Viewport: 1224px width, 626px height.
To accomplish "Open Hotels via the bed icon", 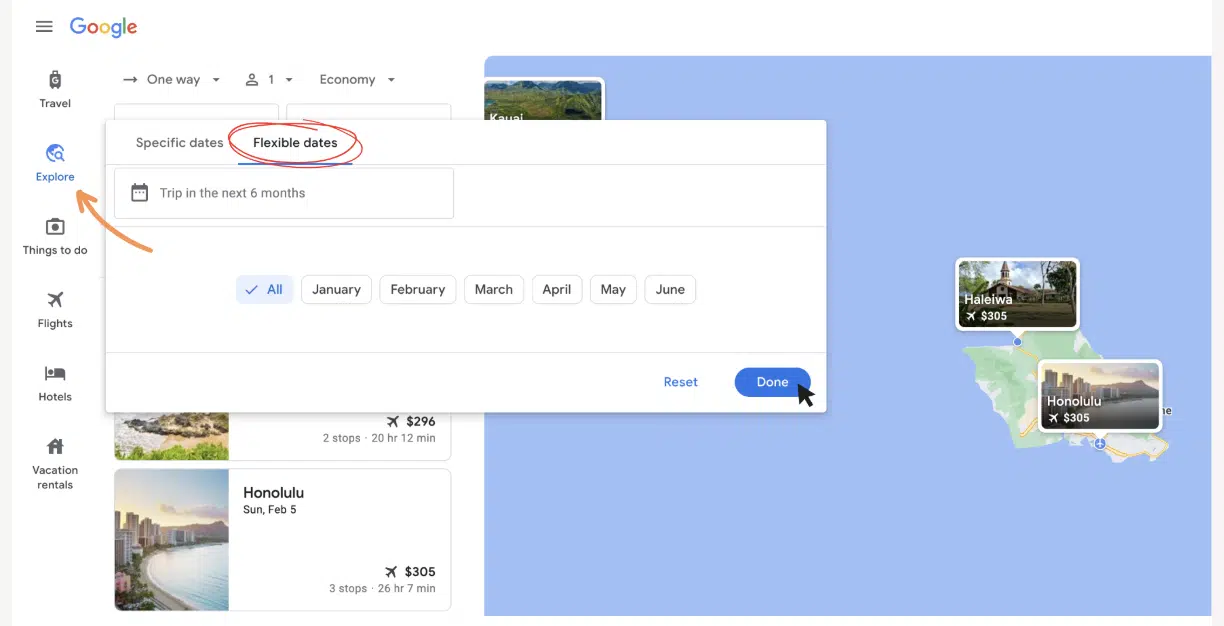I will [55, 374].
